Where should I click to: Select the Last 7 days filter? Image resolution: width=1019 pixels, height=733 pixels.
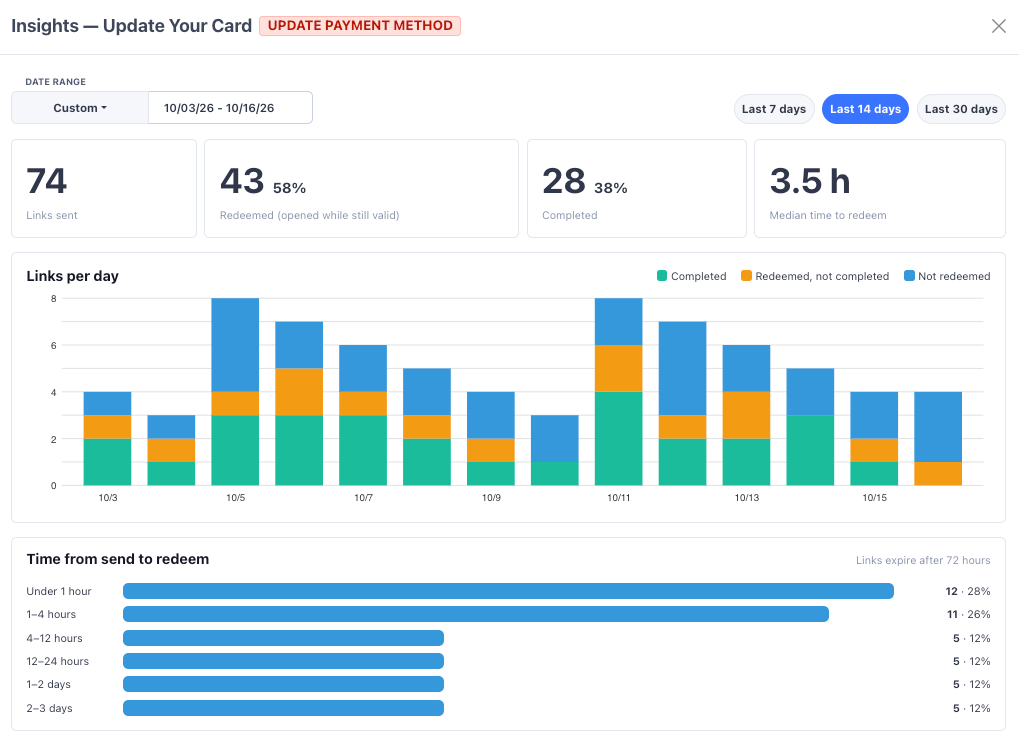click(x=773, y=109)
